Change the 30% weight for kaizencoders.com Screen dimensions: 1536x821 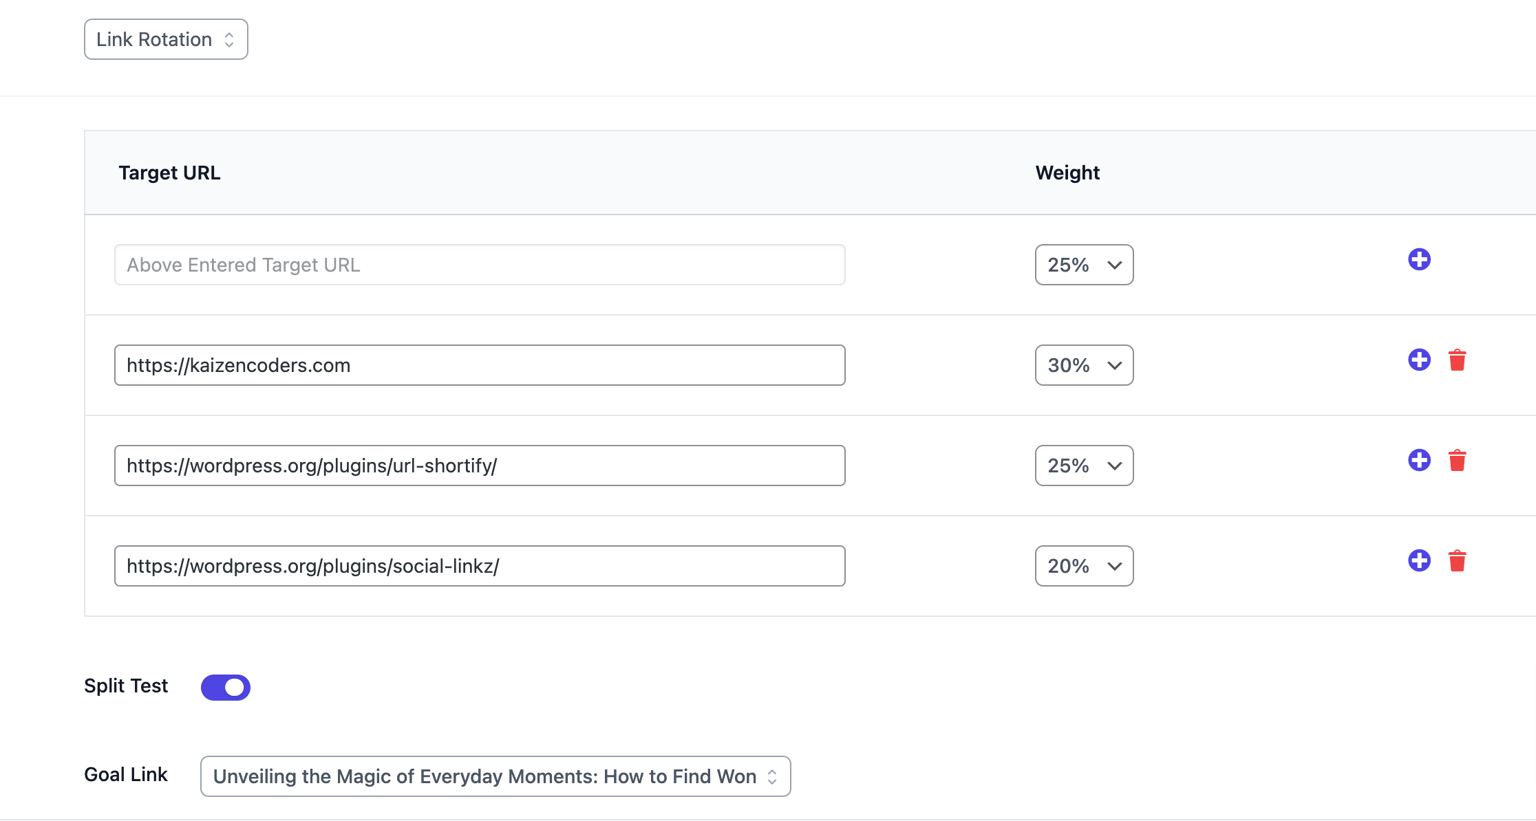1084,365
